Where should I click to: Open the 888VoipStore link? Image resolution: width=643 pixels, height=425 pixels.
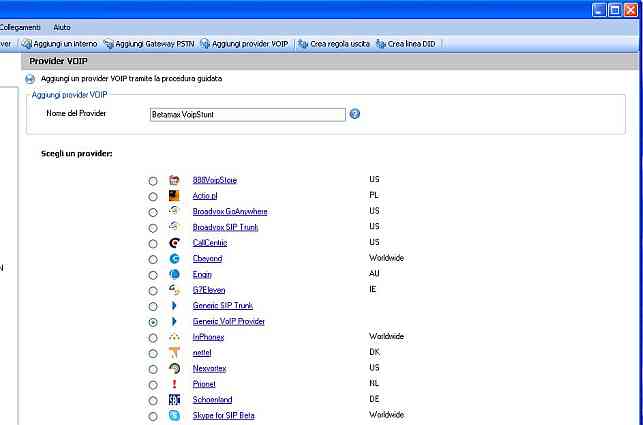(214, 180)
